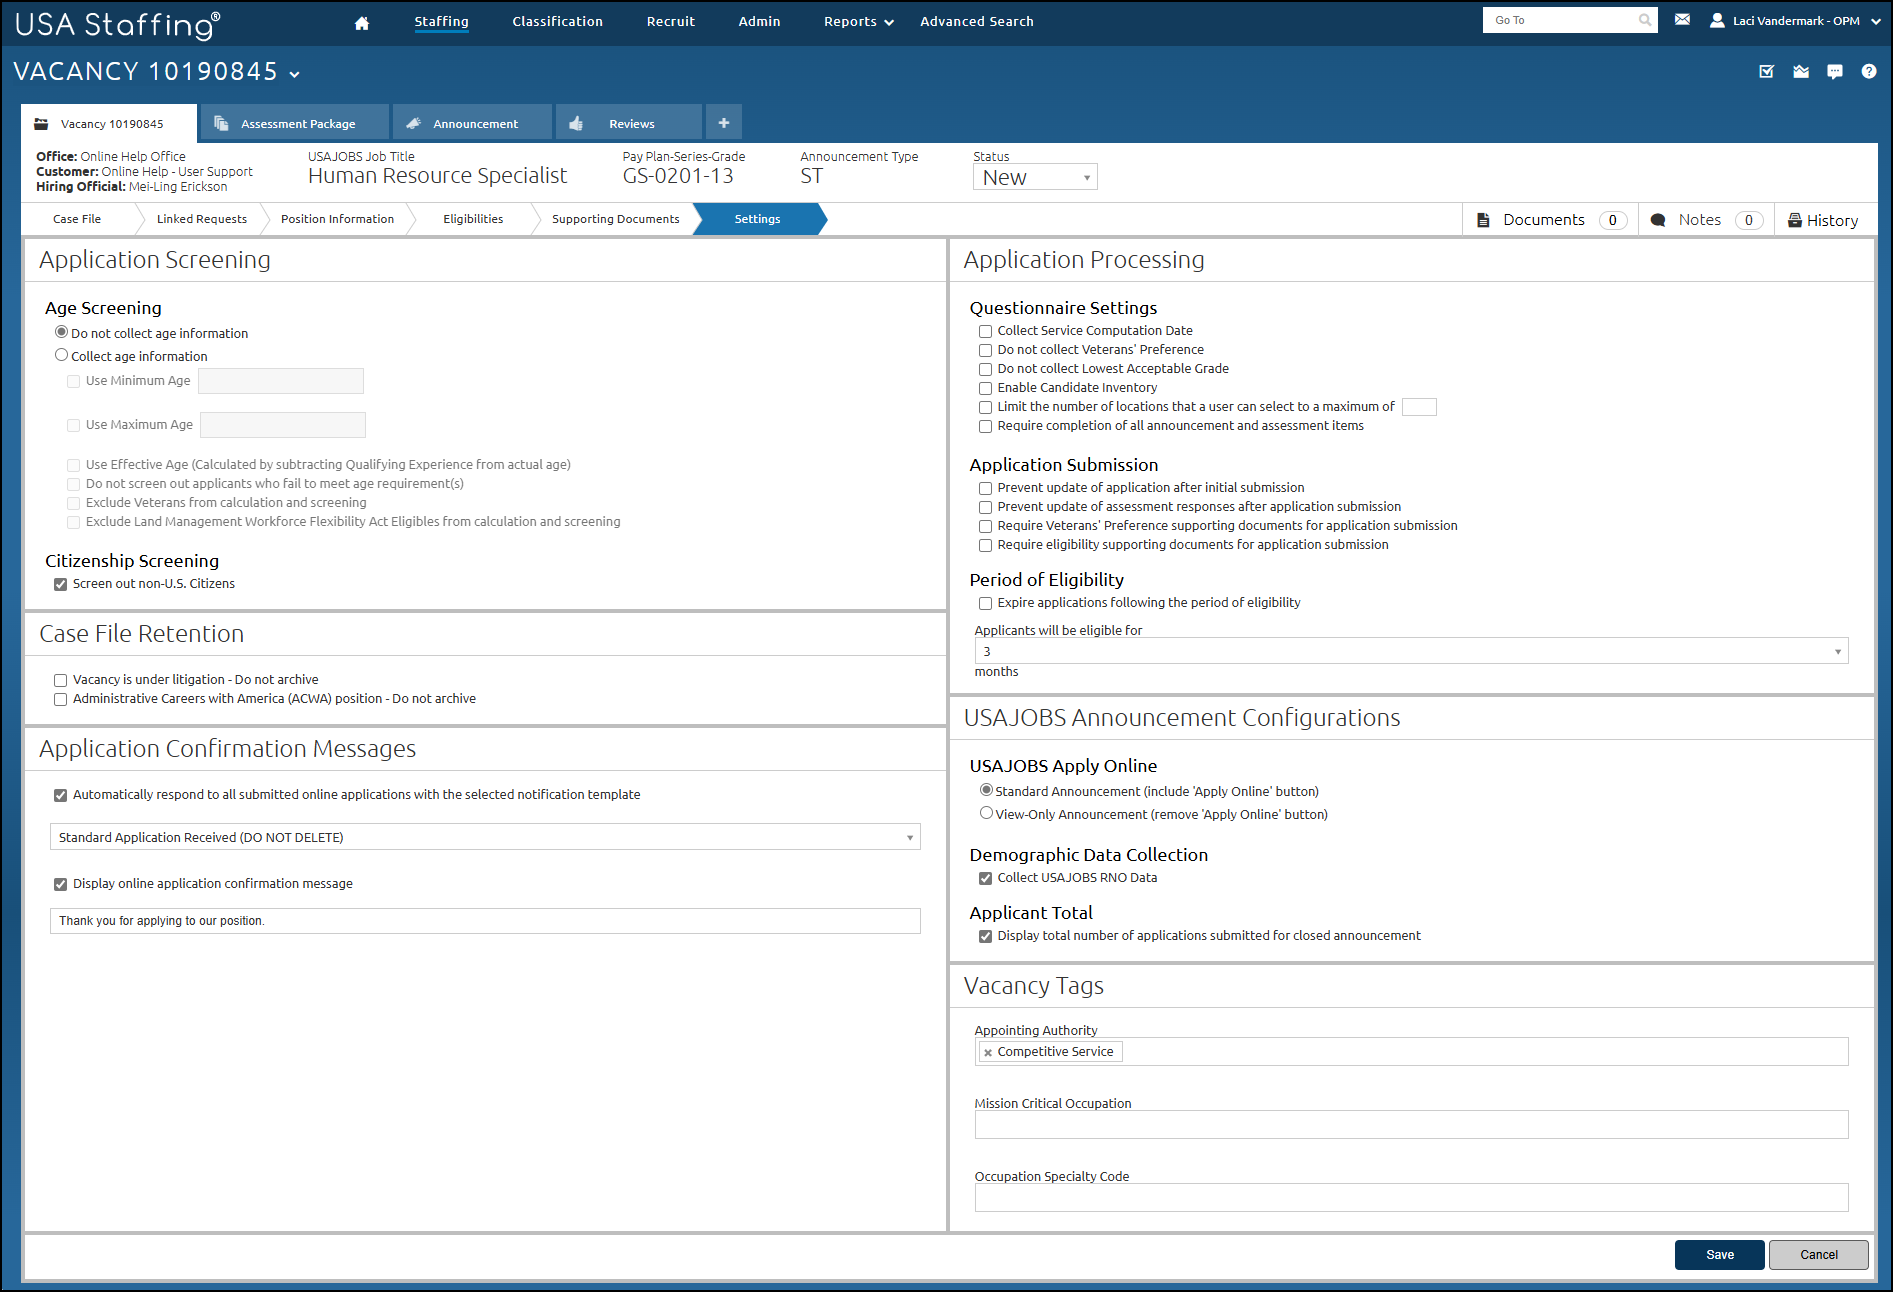This screenshot has height=1292, width=1893.
Task: Open the chat bubble icon in the header
Action: pos(1834,72)
